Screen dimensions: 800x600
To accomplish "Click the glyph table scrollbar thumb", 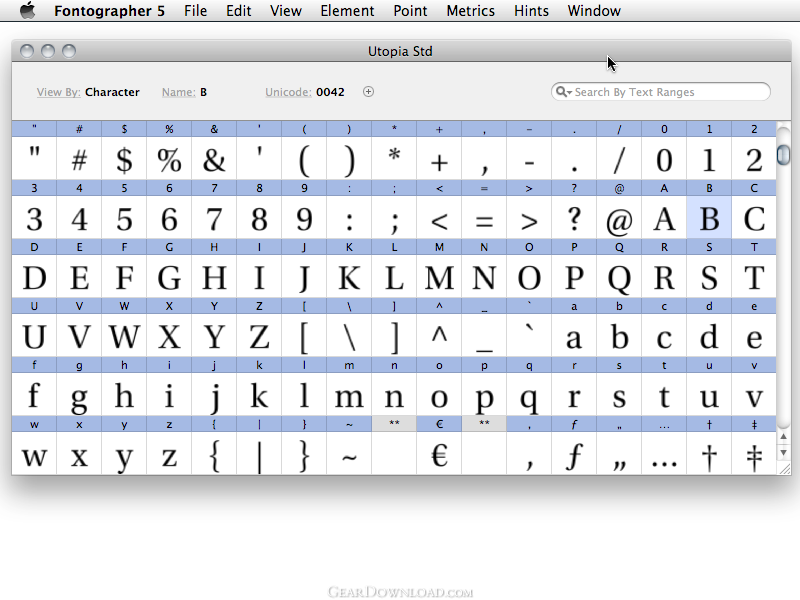I will coord(783,155).
